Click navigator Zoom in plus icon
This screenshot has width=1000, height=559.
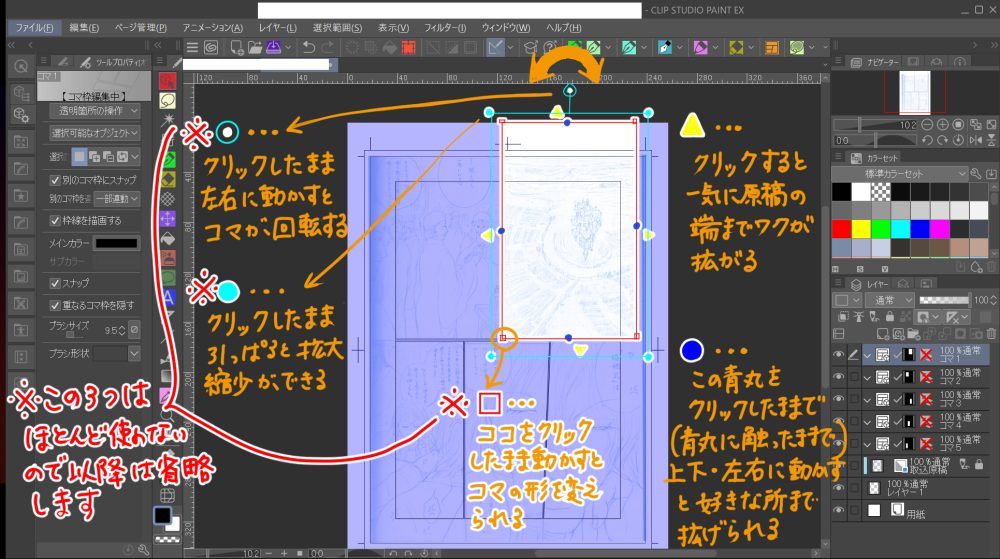point(942,125)
